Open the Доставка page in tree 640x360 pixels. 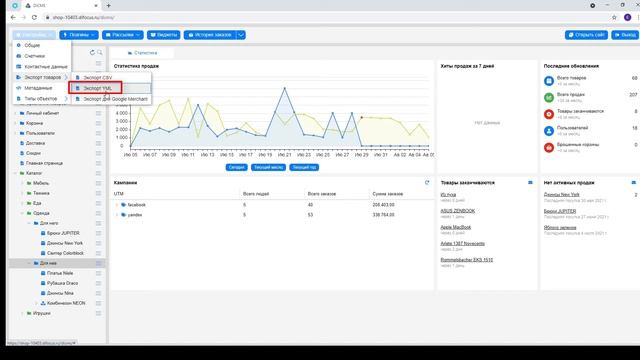click(36, 143)
